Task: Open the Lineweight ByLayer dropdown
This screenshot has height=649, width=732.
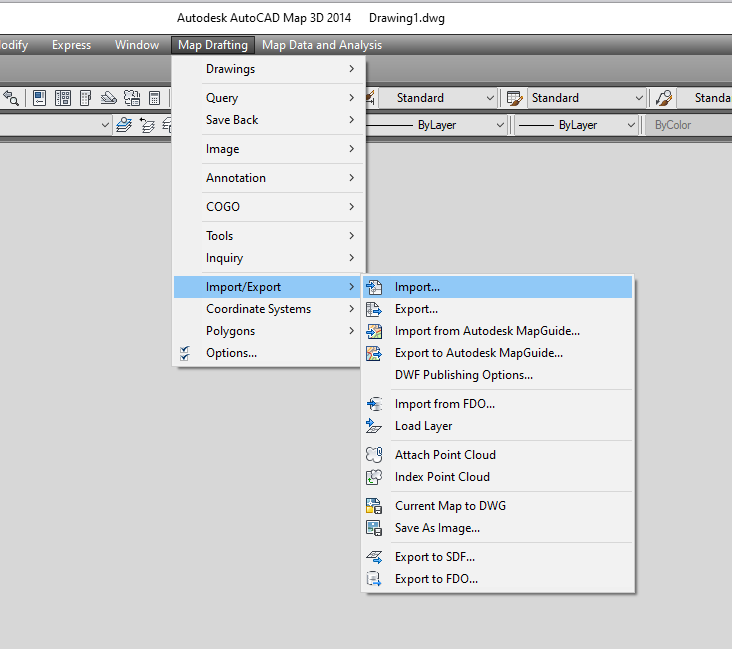Action: click(576, 125)
